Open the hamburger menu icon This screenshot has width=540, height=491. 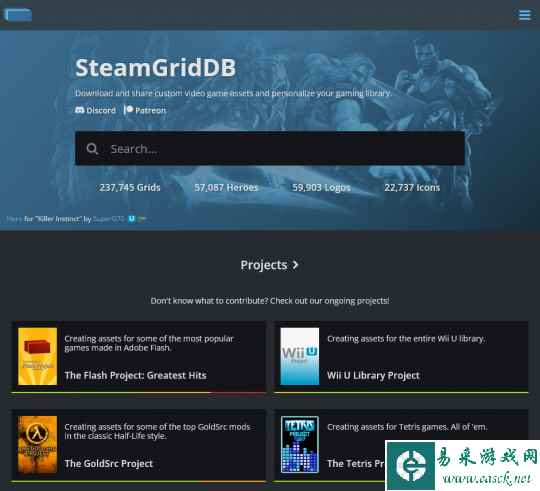525,15
